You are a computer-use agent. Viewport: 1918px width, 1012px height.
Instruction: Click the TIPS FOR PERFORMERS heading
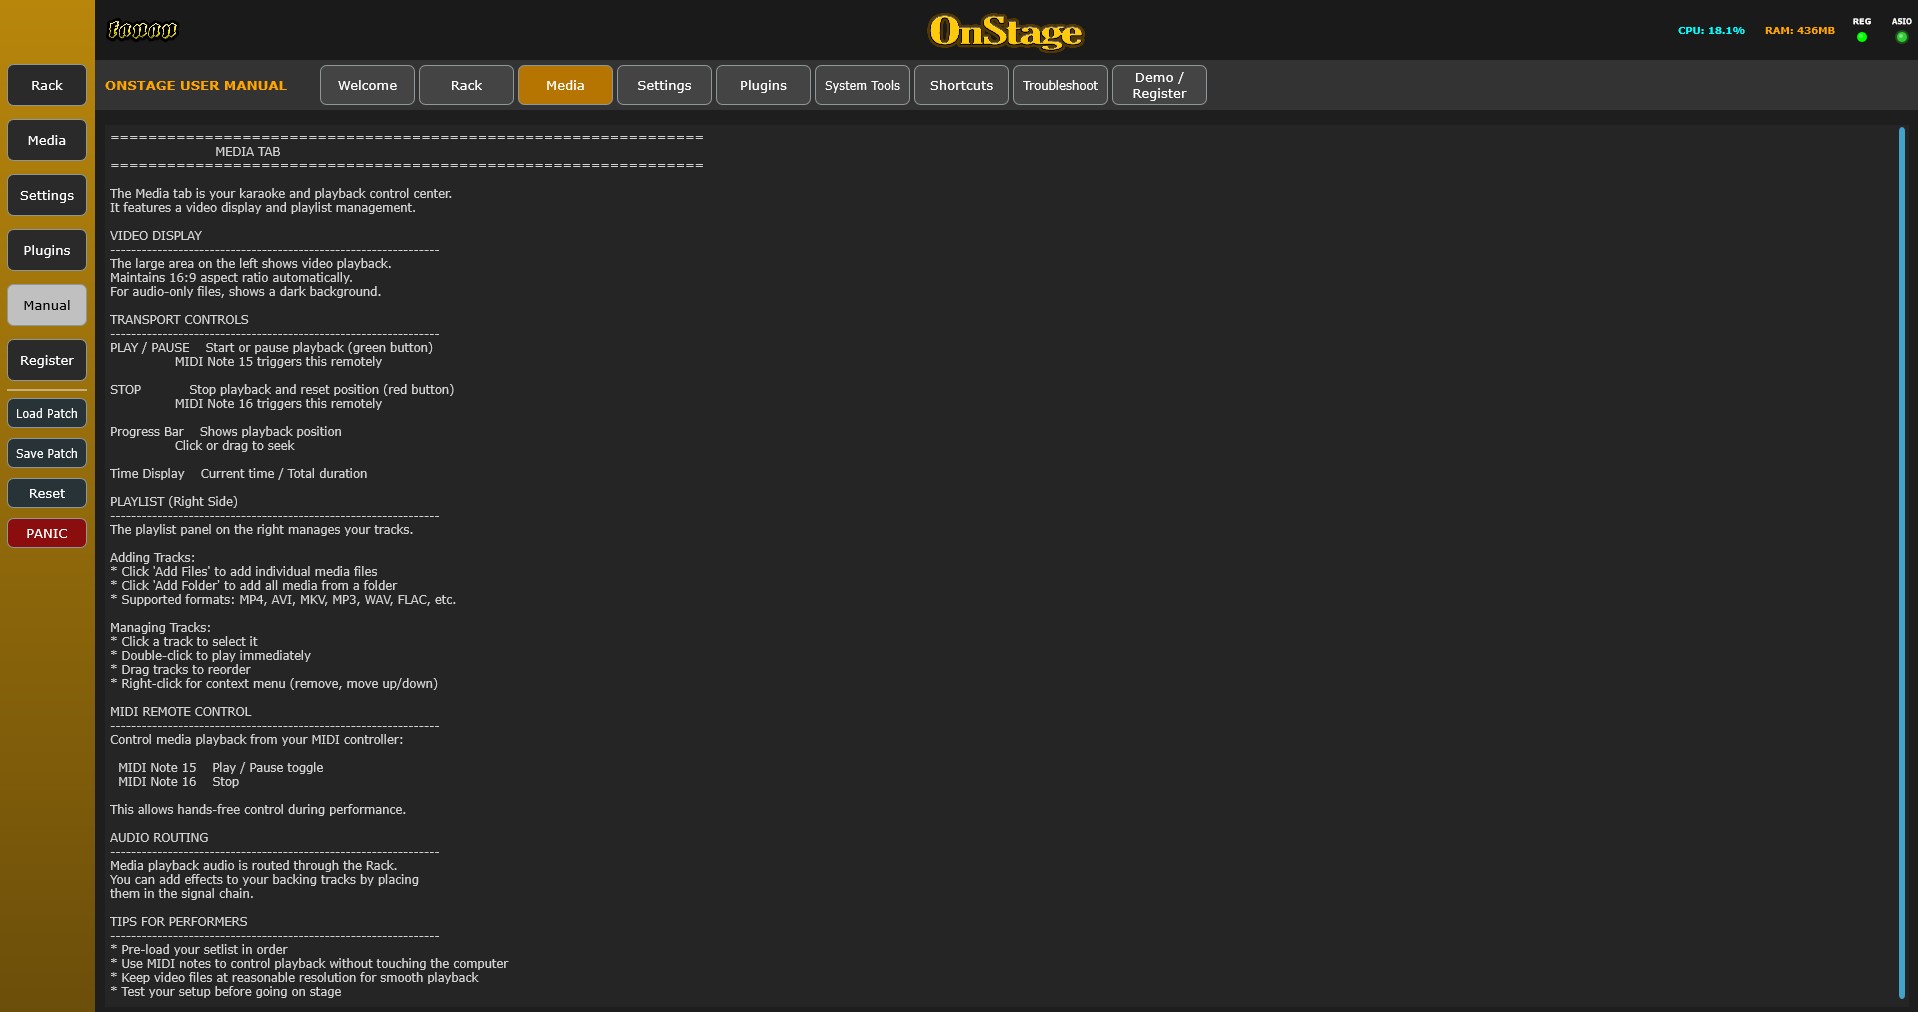179,922
